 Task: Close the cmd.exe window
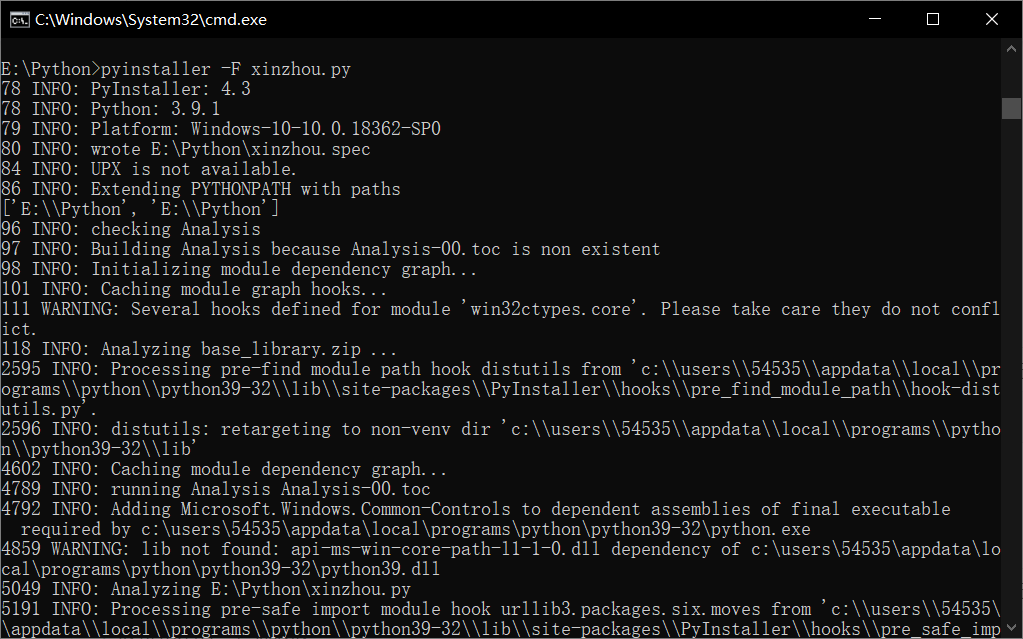point(992,19)
